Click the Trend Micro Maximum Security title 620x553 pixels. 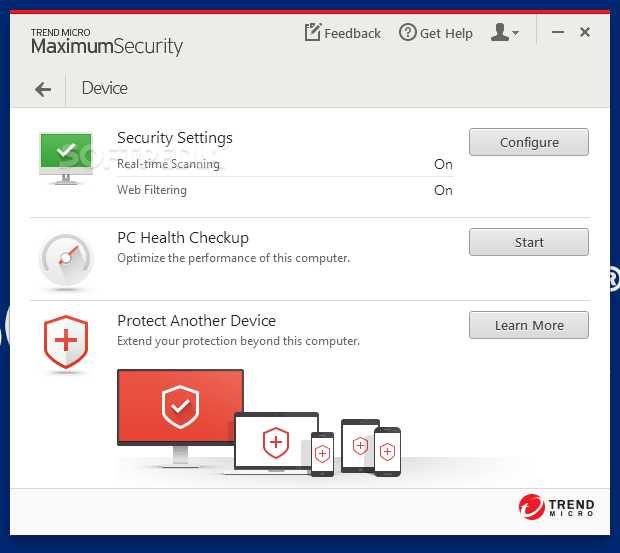(x=107, y=42)
